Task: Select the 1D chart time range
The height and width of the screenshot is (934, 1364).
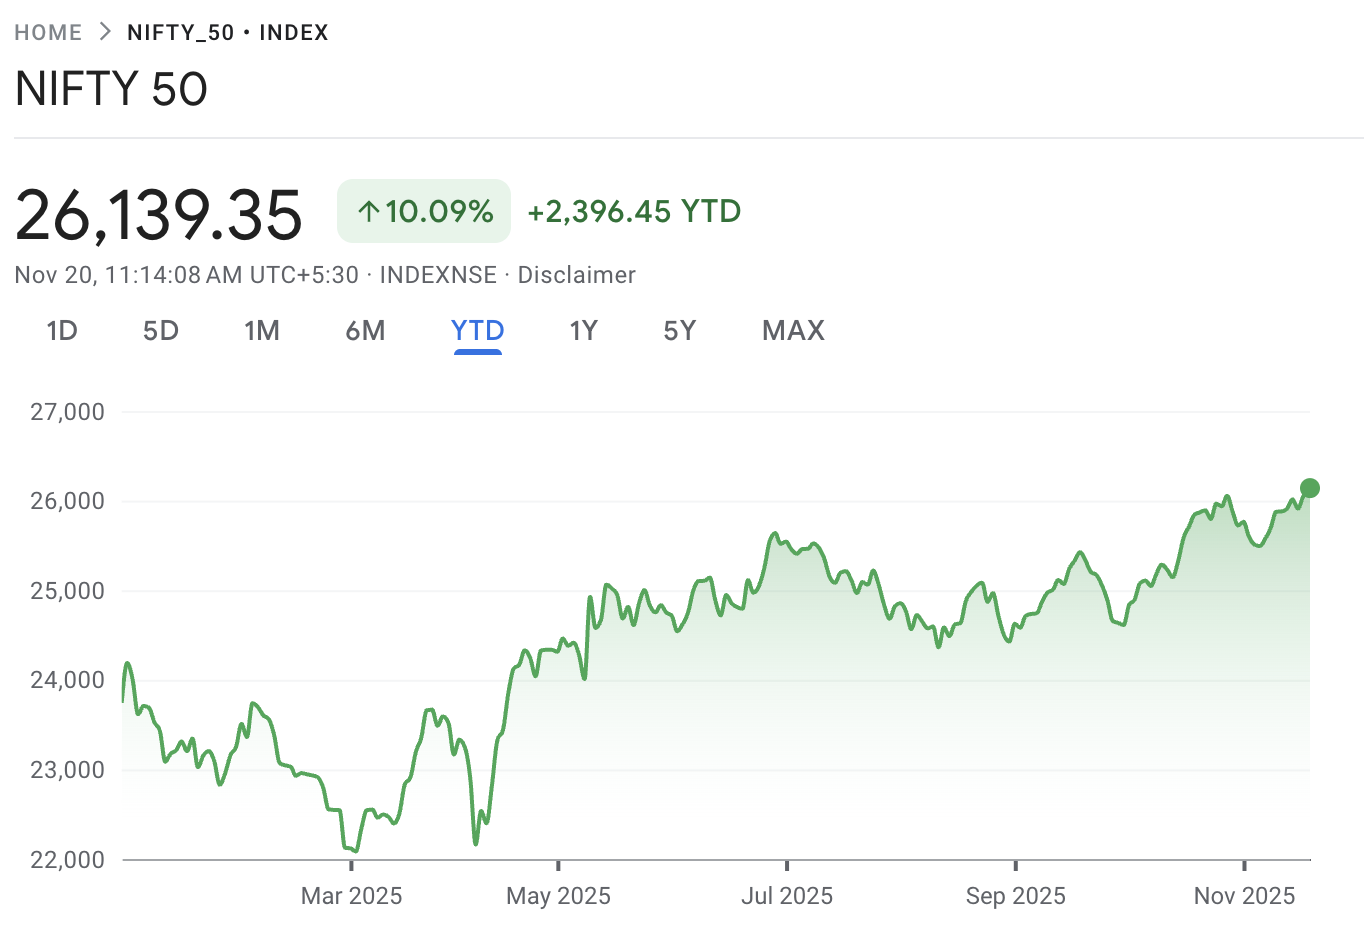Action: coord(62,330)
